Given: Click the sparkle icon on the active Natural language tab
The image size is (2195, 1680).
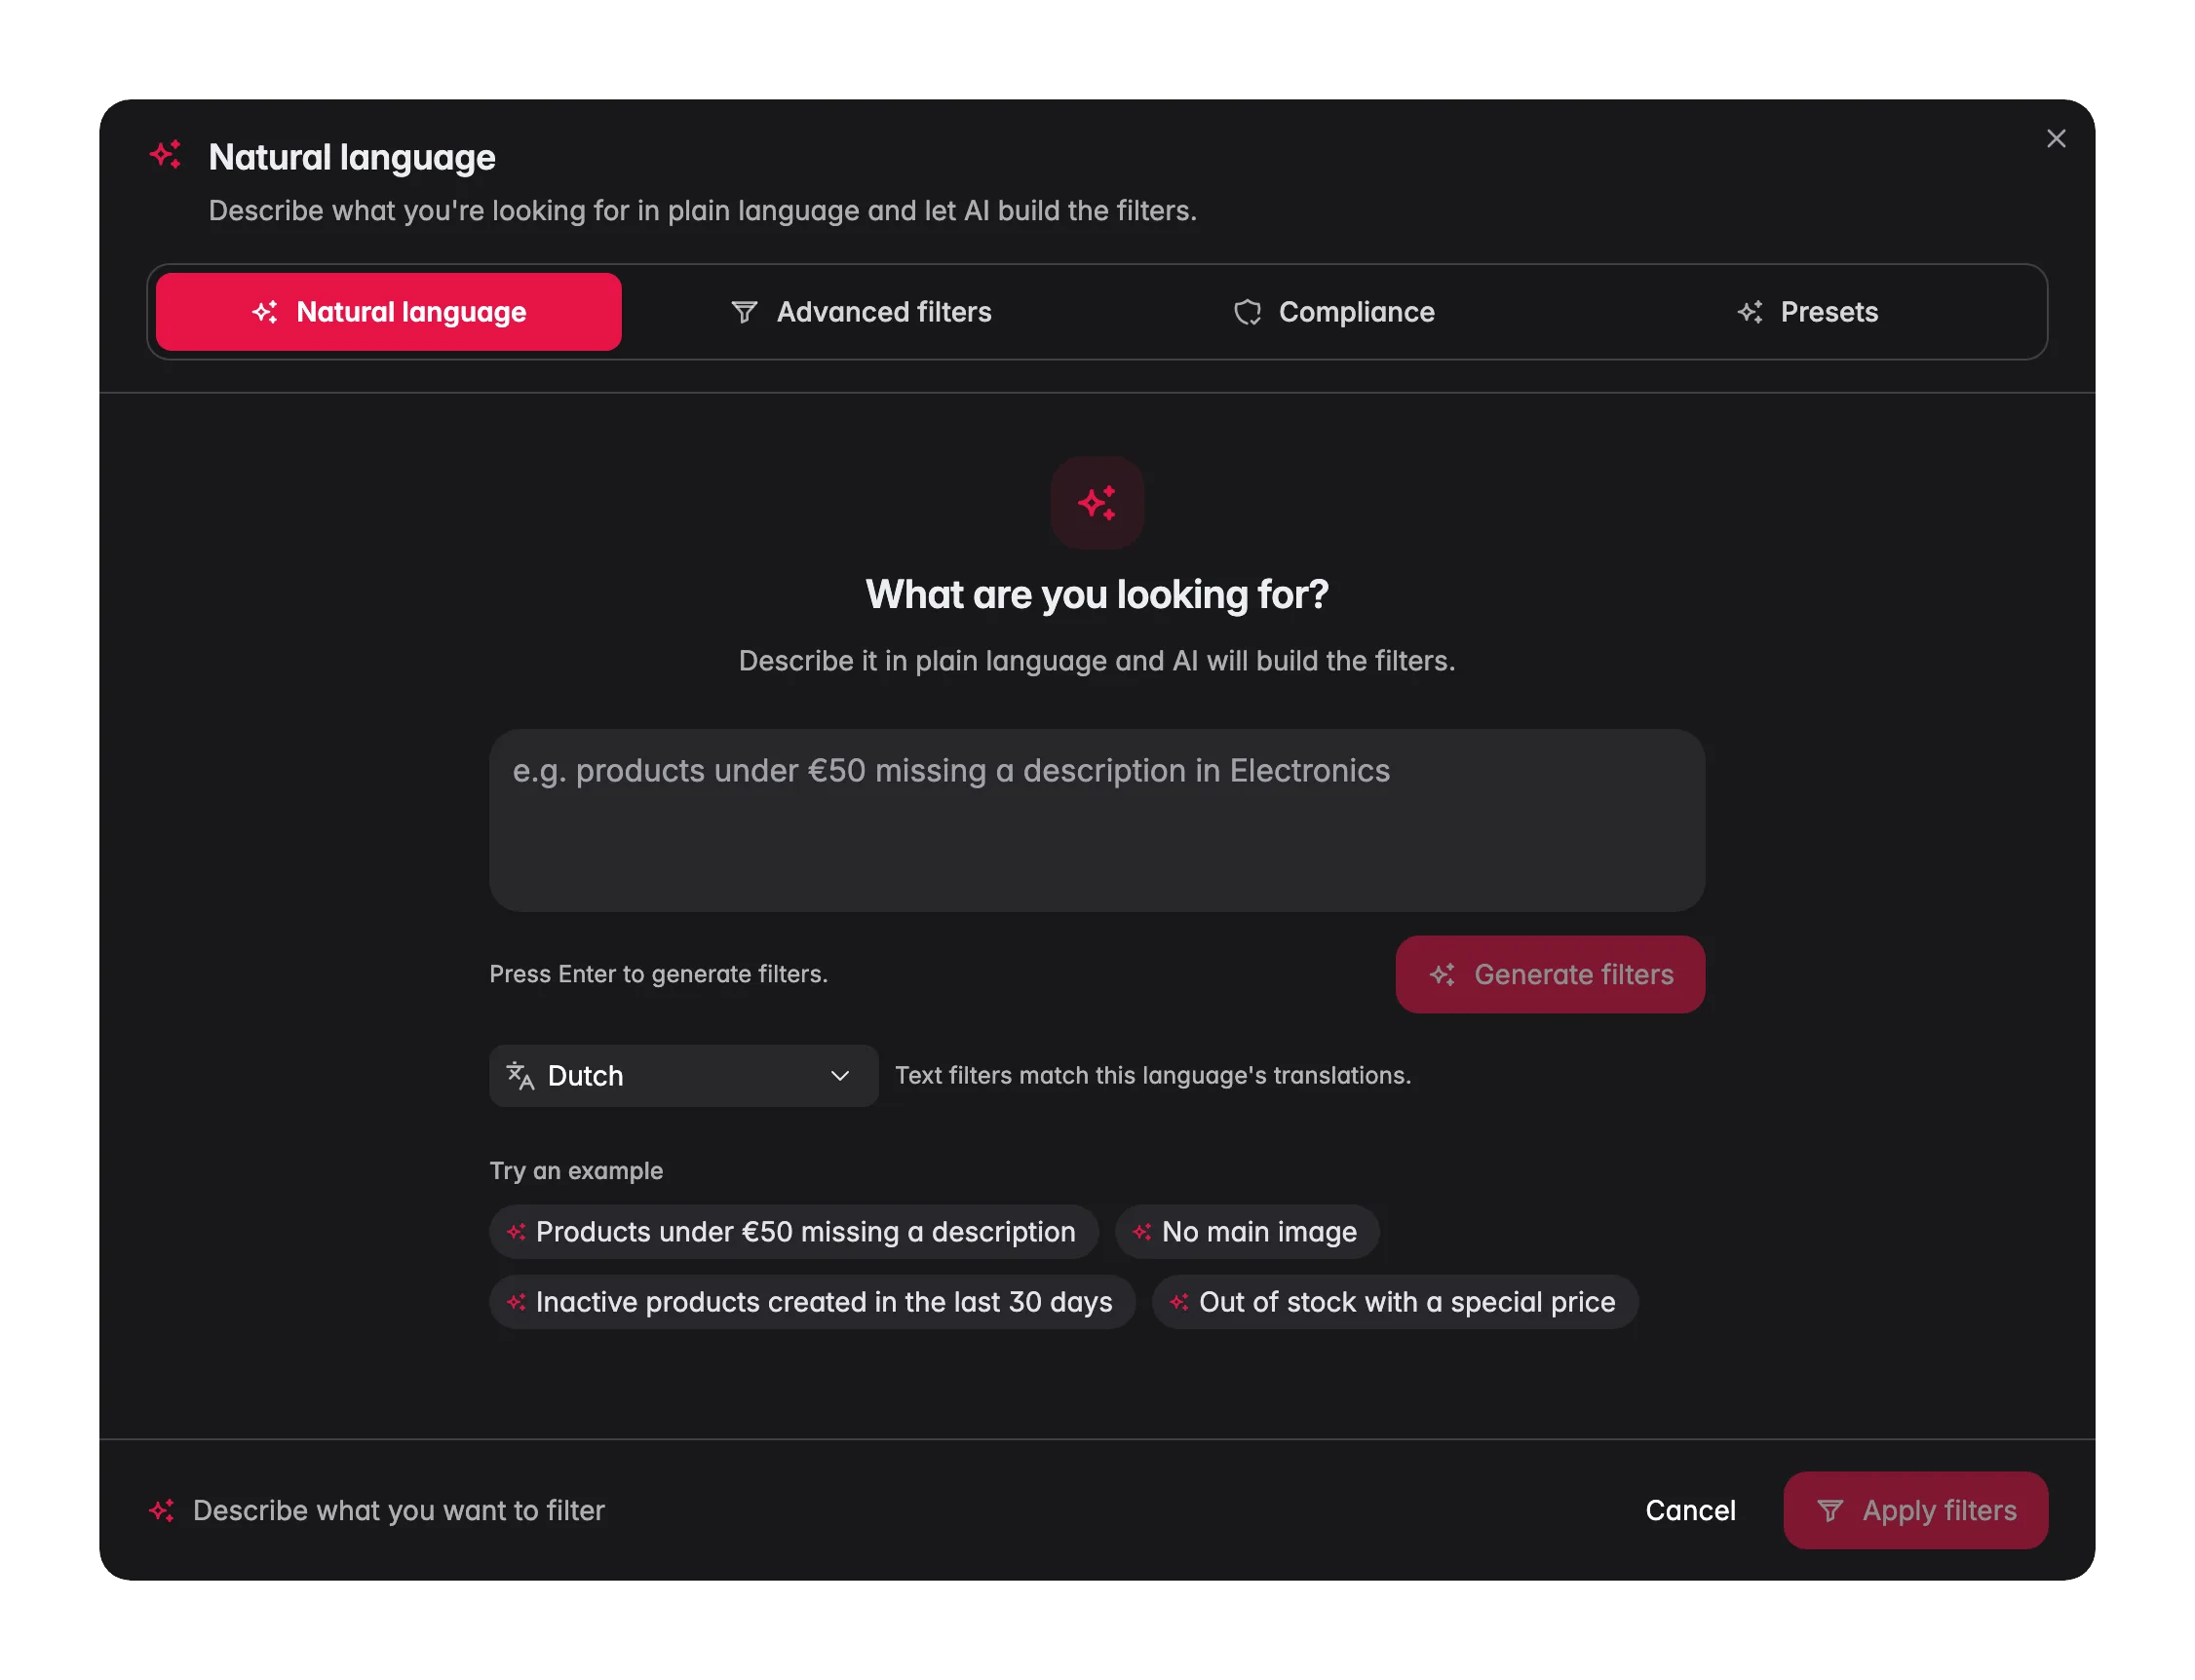Looking at the screenshot, I should [265, 312].
